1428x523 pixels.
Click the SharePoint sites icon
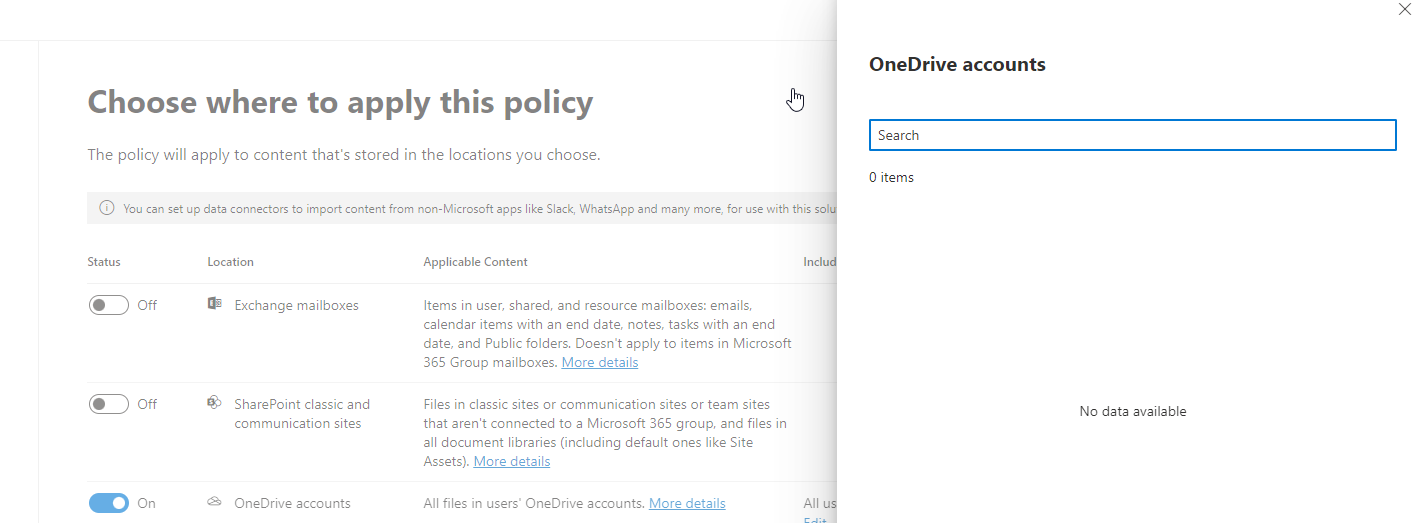point(214,403)
